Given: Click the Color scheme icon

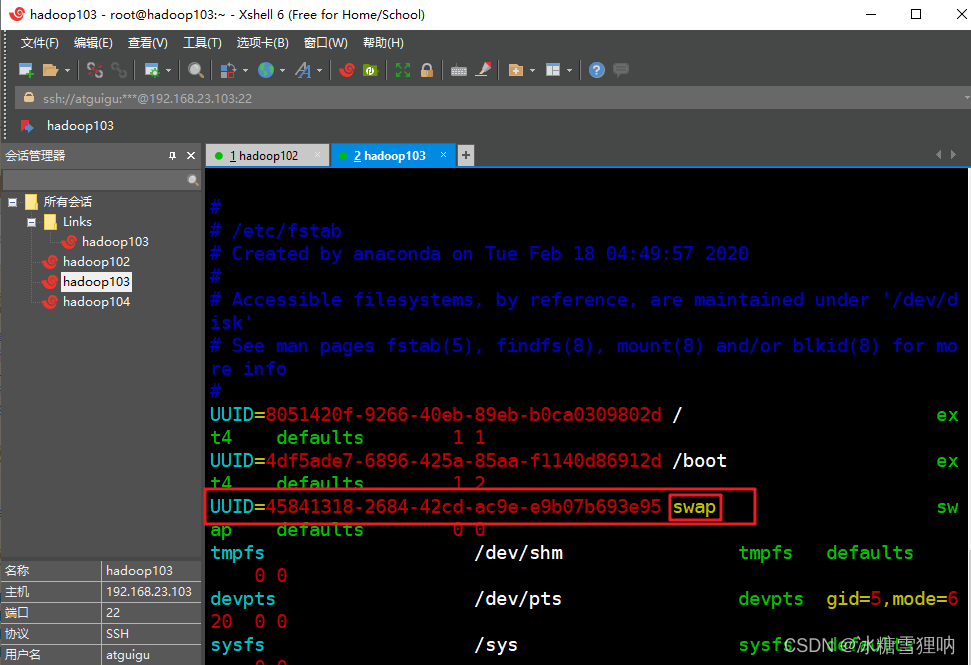Looking at the screenshot, I should pos(229,70).
